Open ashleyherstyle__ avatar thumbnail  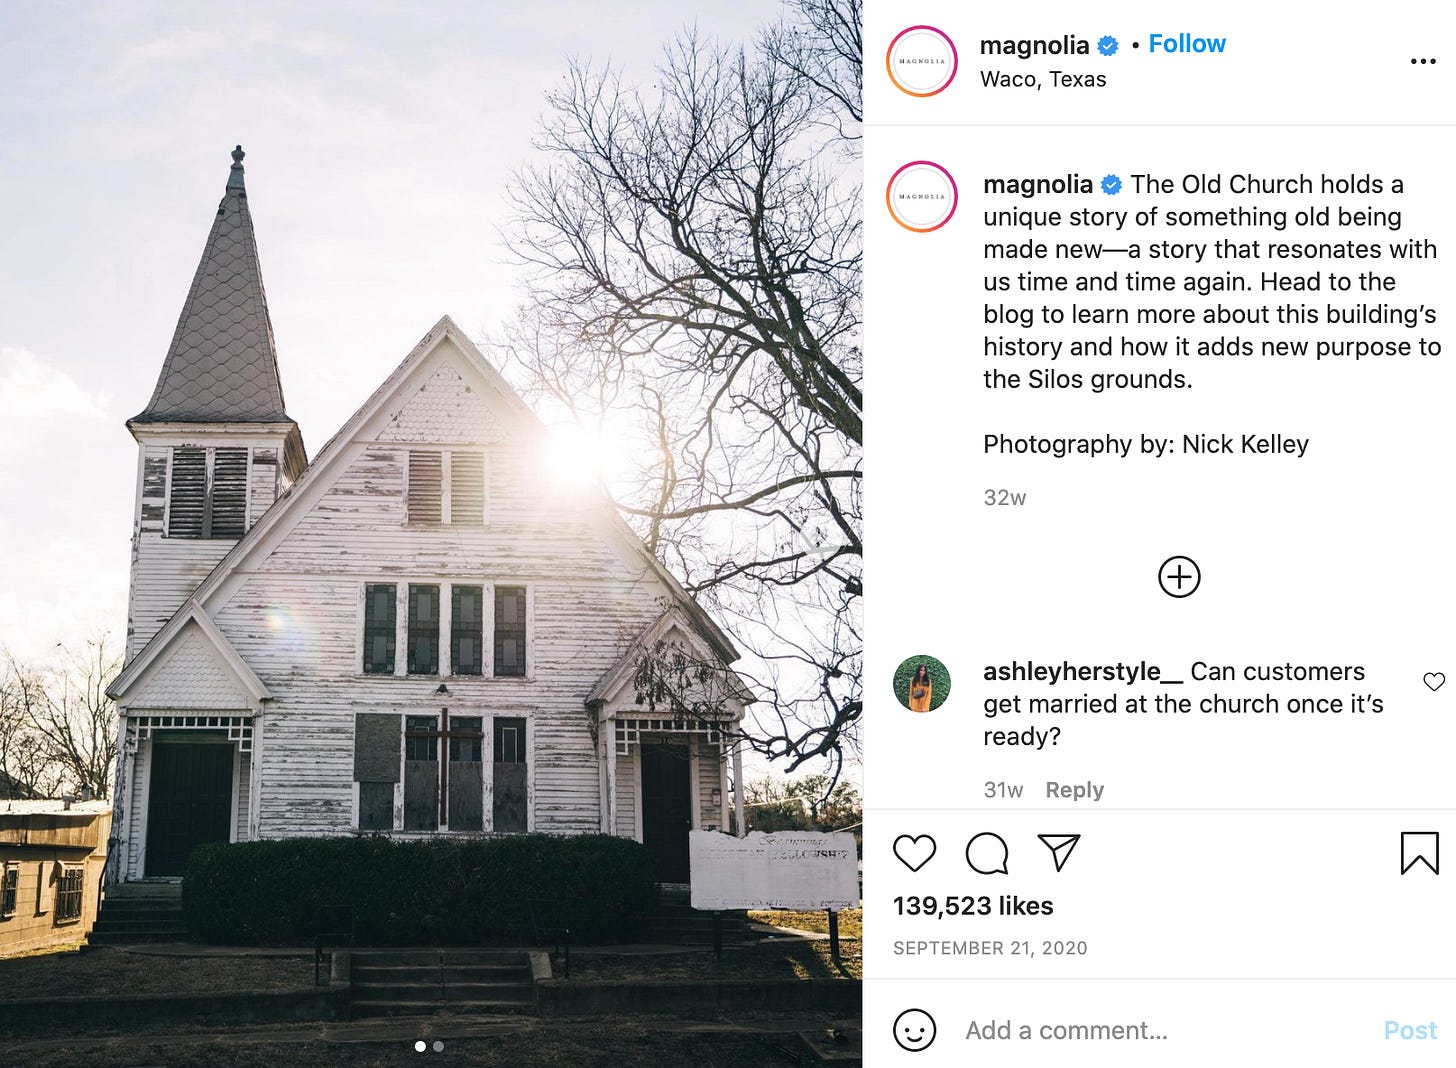click(922, 684)
